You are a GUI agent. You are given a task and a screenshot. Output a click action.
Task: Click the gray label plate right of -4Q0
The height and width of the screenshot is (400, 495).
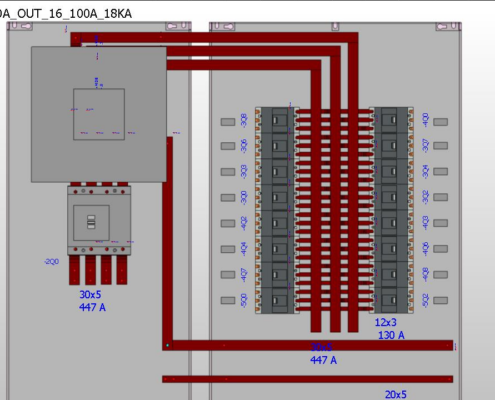[440, 122]
